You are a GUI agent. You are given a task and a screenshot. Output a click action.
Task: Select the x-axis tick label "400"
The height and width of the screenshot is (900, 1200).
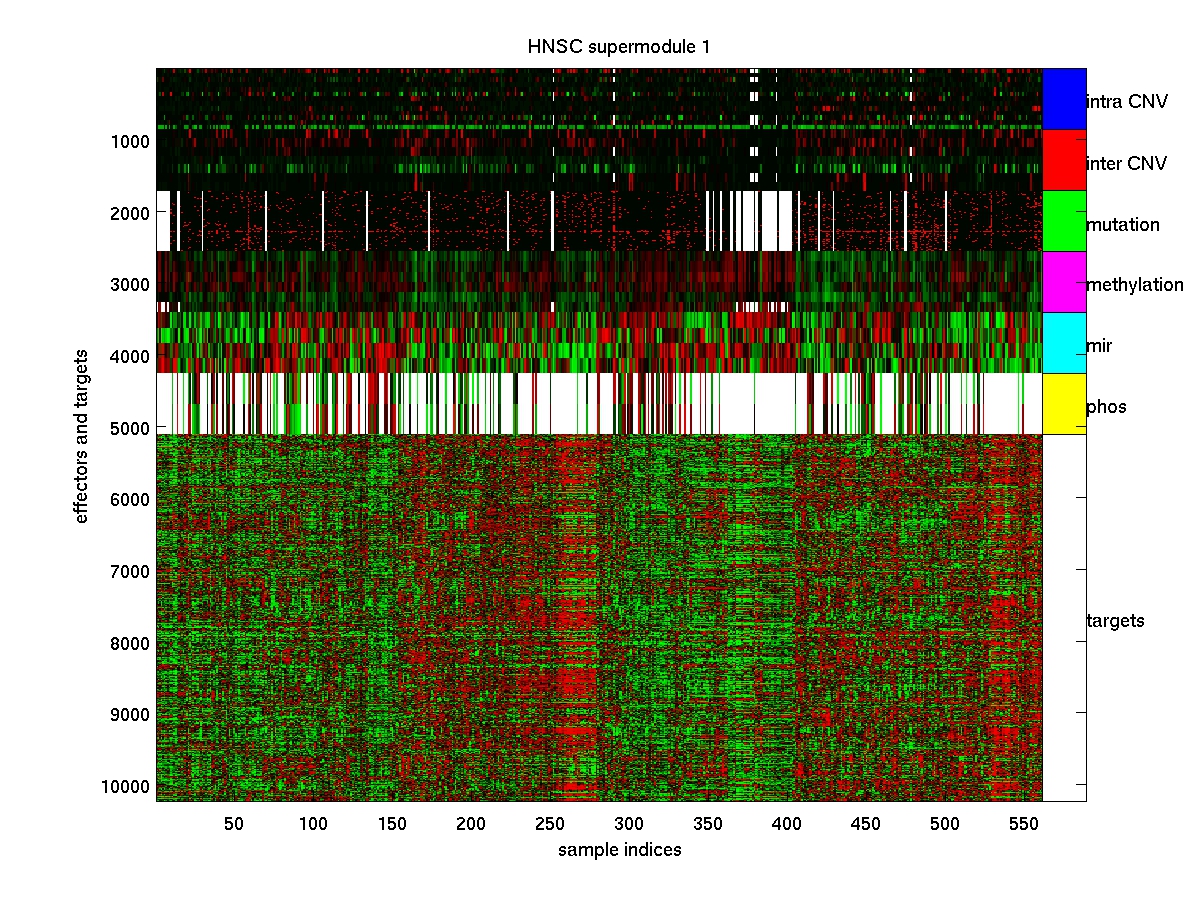[x=787, y=823]
